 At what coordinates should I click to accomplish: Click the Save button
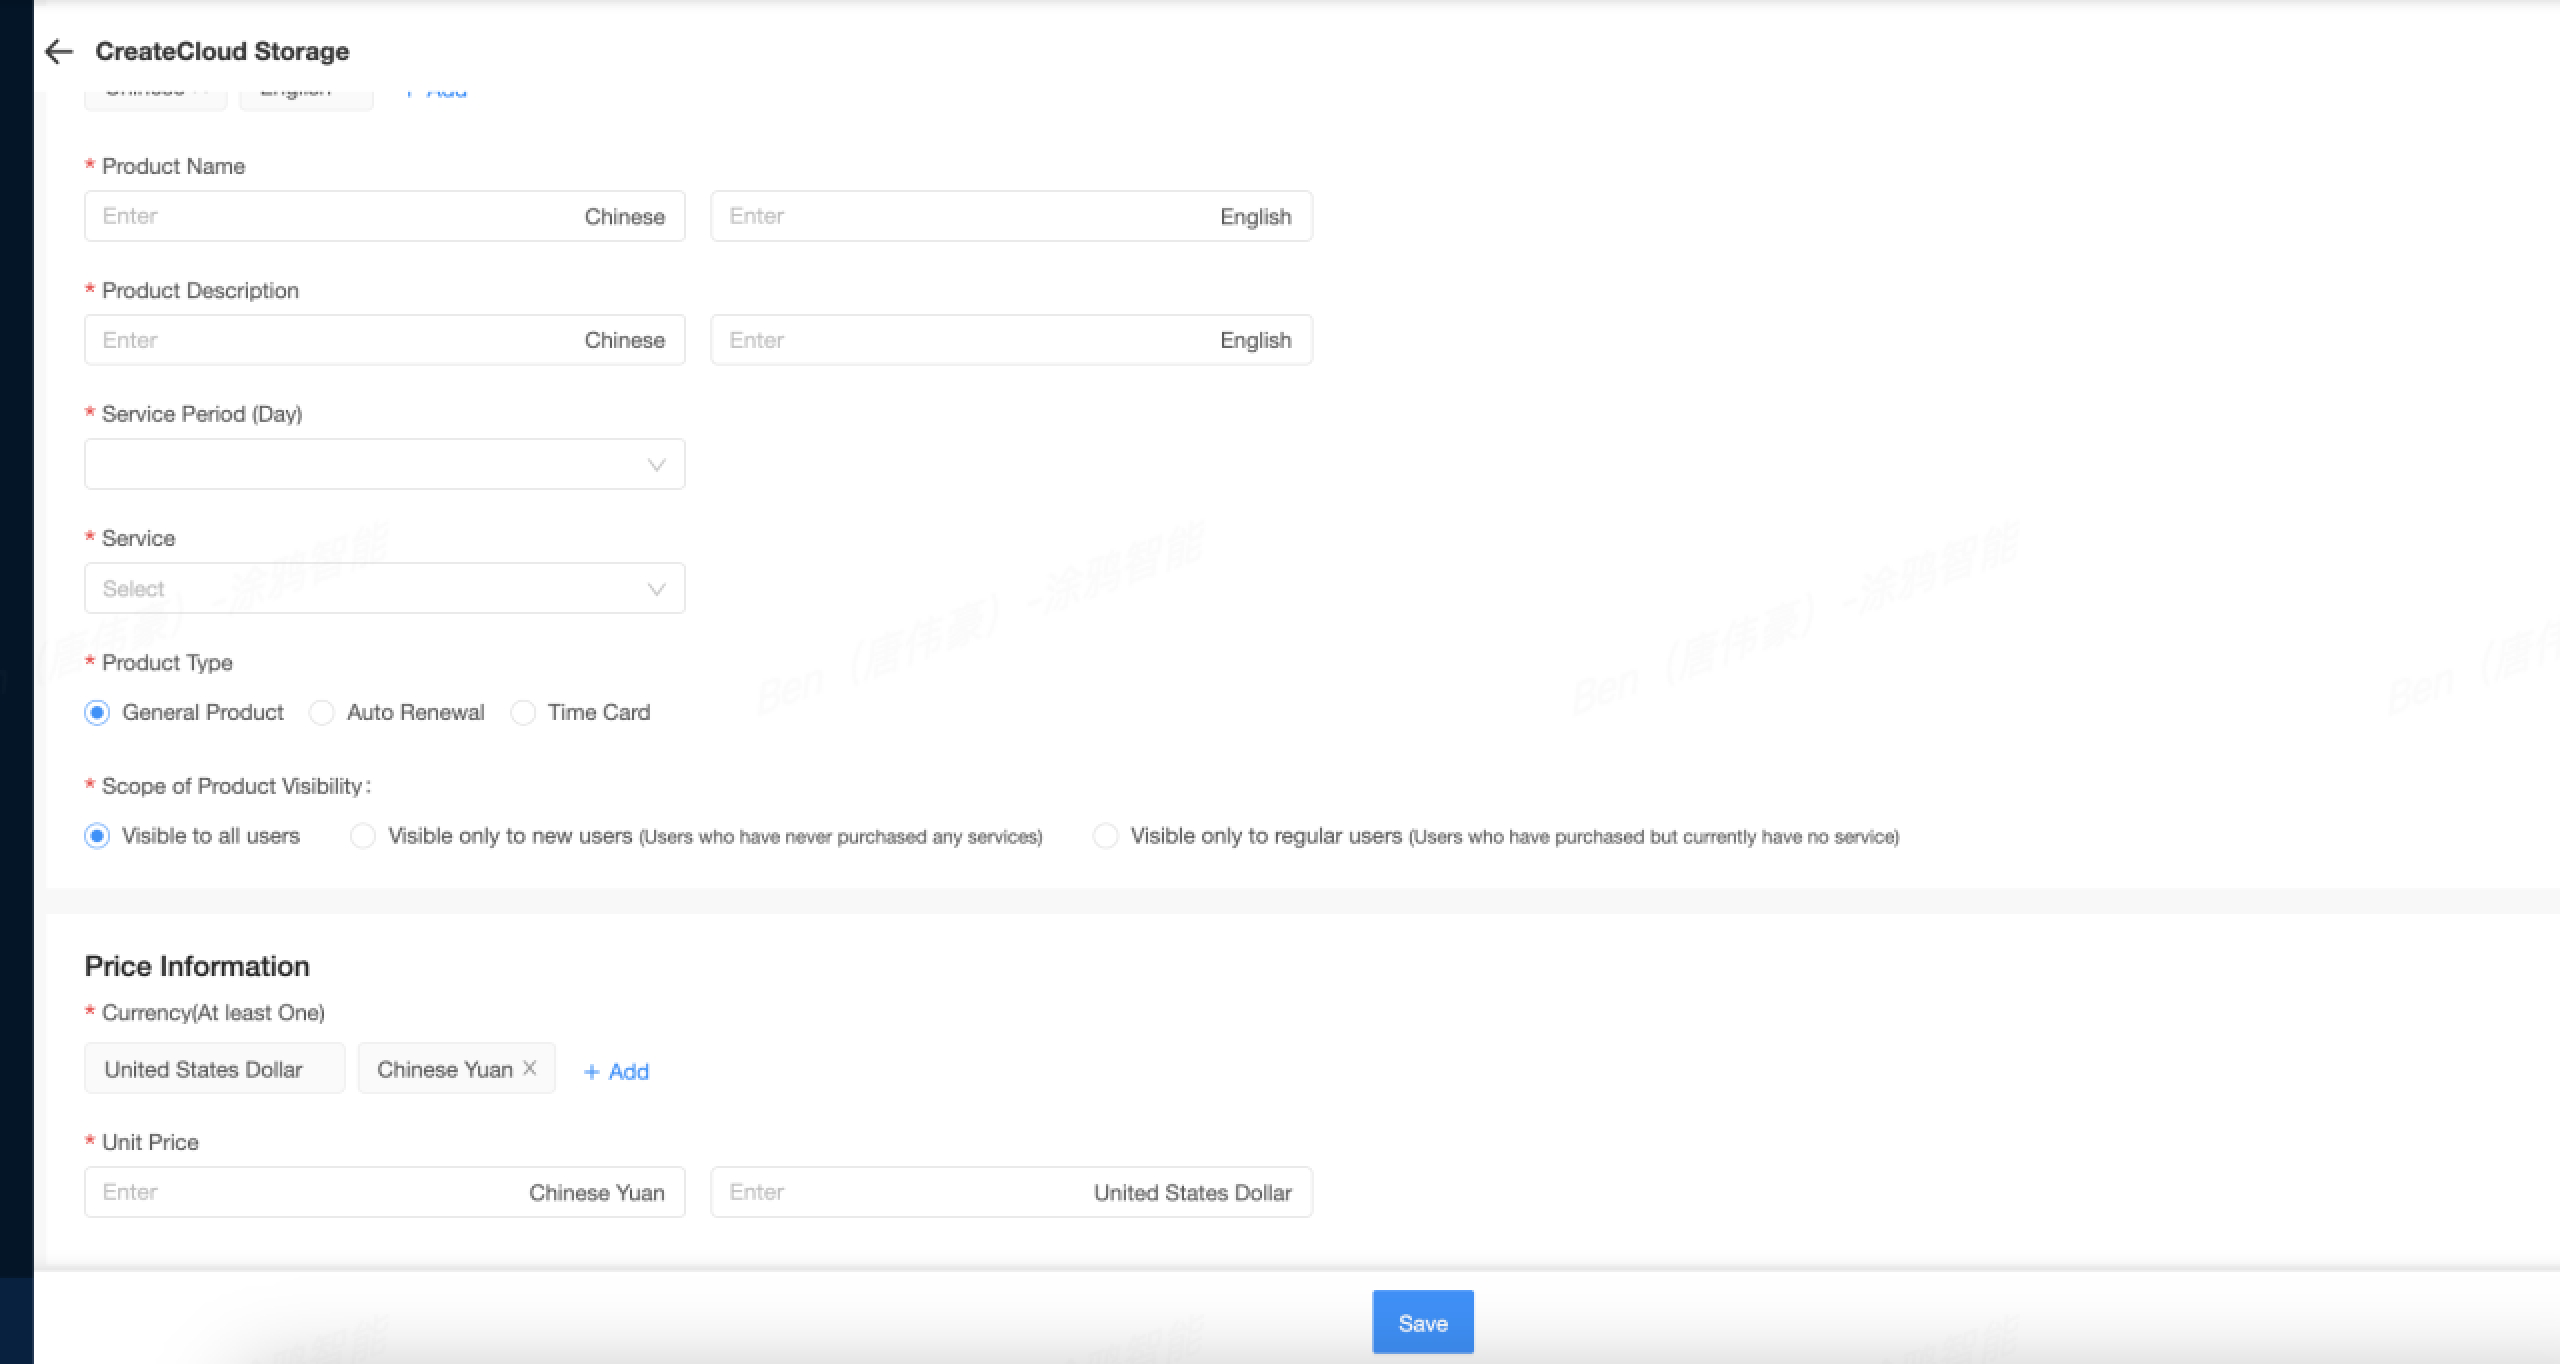[1423, 1322]
